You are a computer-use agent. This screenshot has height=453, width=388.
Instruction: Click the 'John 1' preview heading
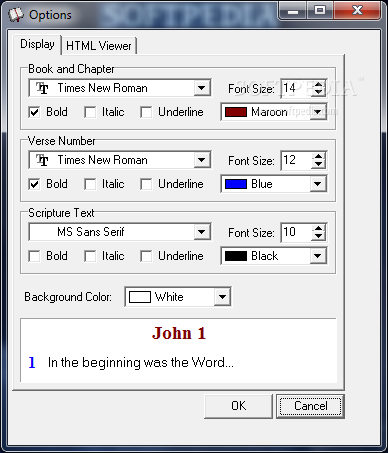tap(179, 333)
